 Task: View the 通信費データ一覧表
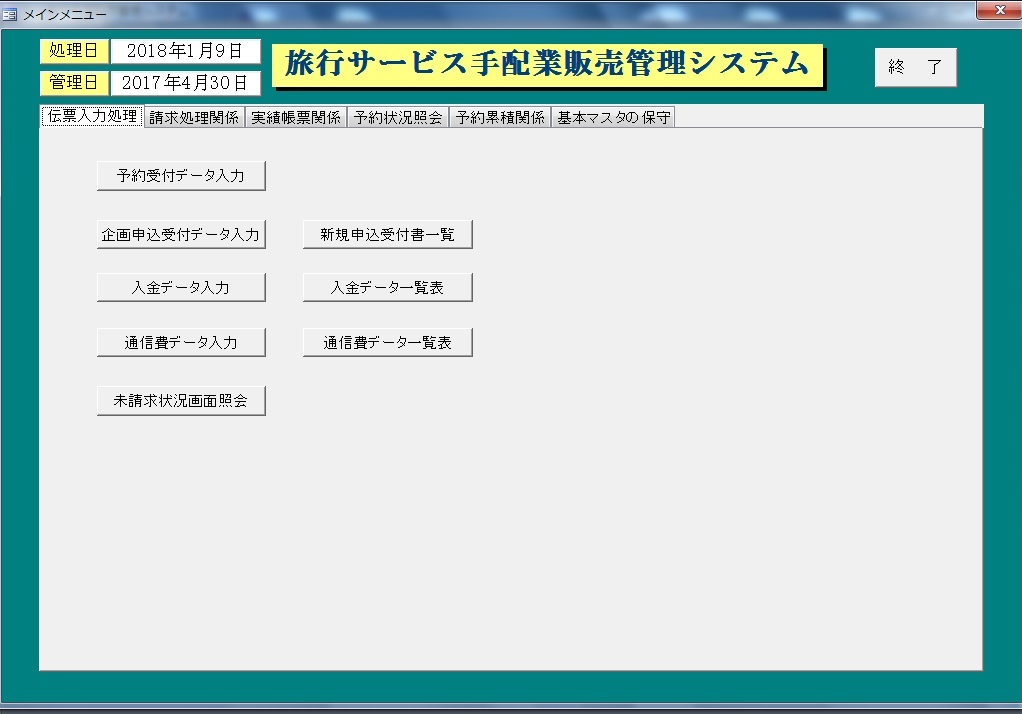(388, 342)
